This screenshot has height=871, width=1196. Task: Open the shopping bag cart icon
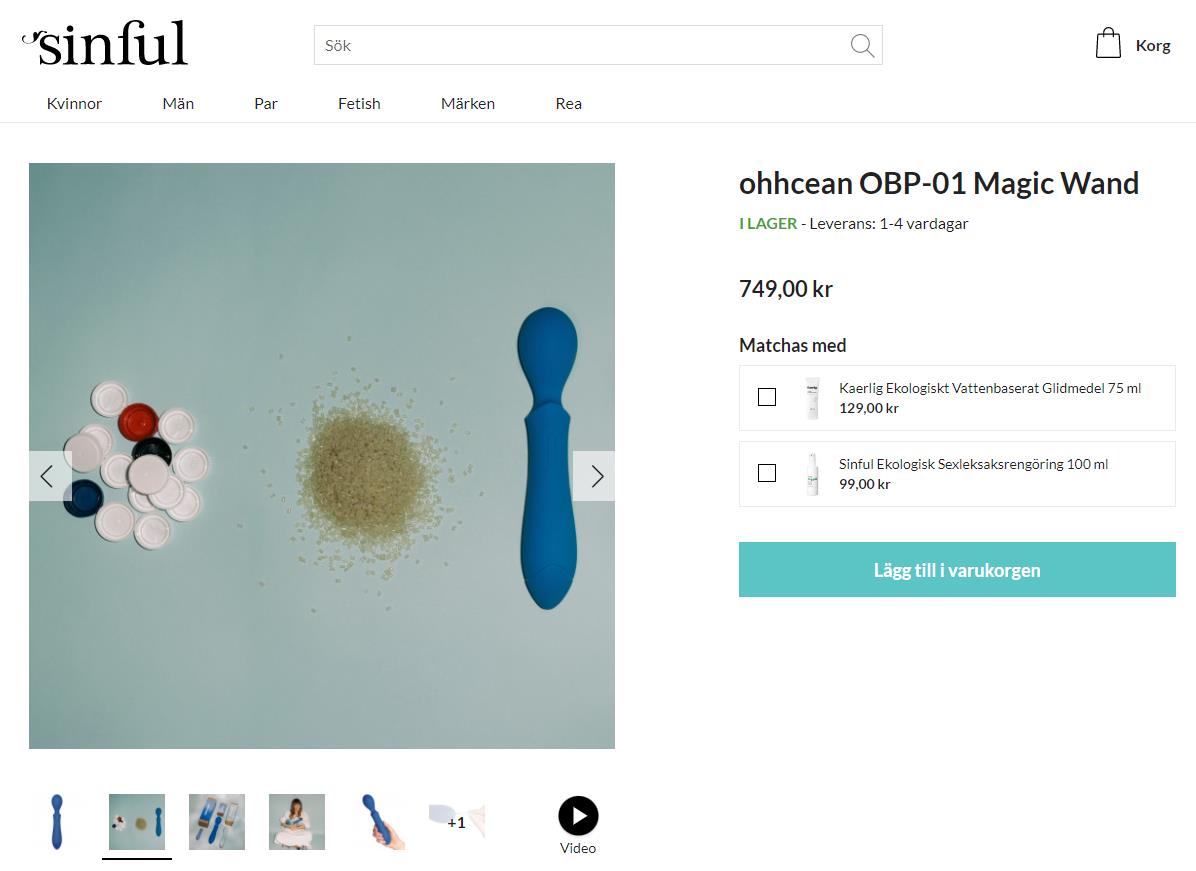(1108, 43)
